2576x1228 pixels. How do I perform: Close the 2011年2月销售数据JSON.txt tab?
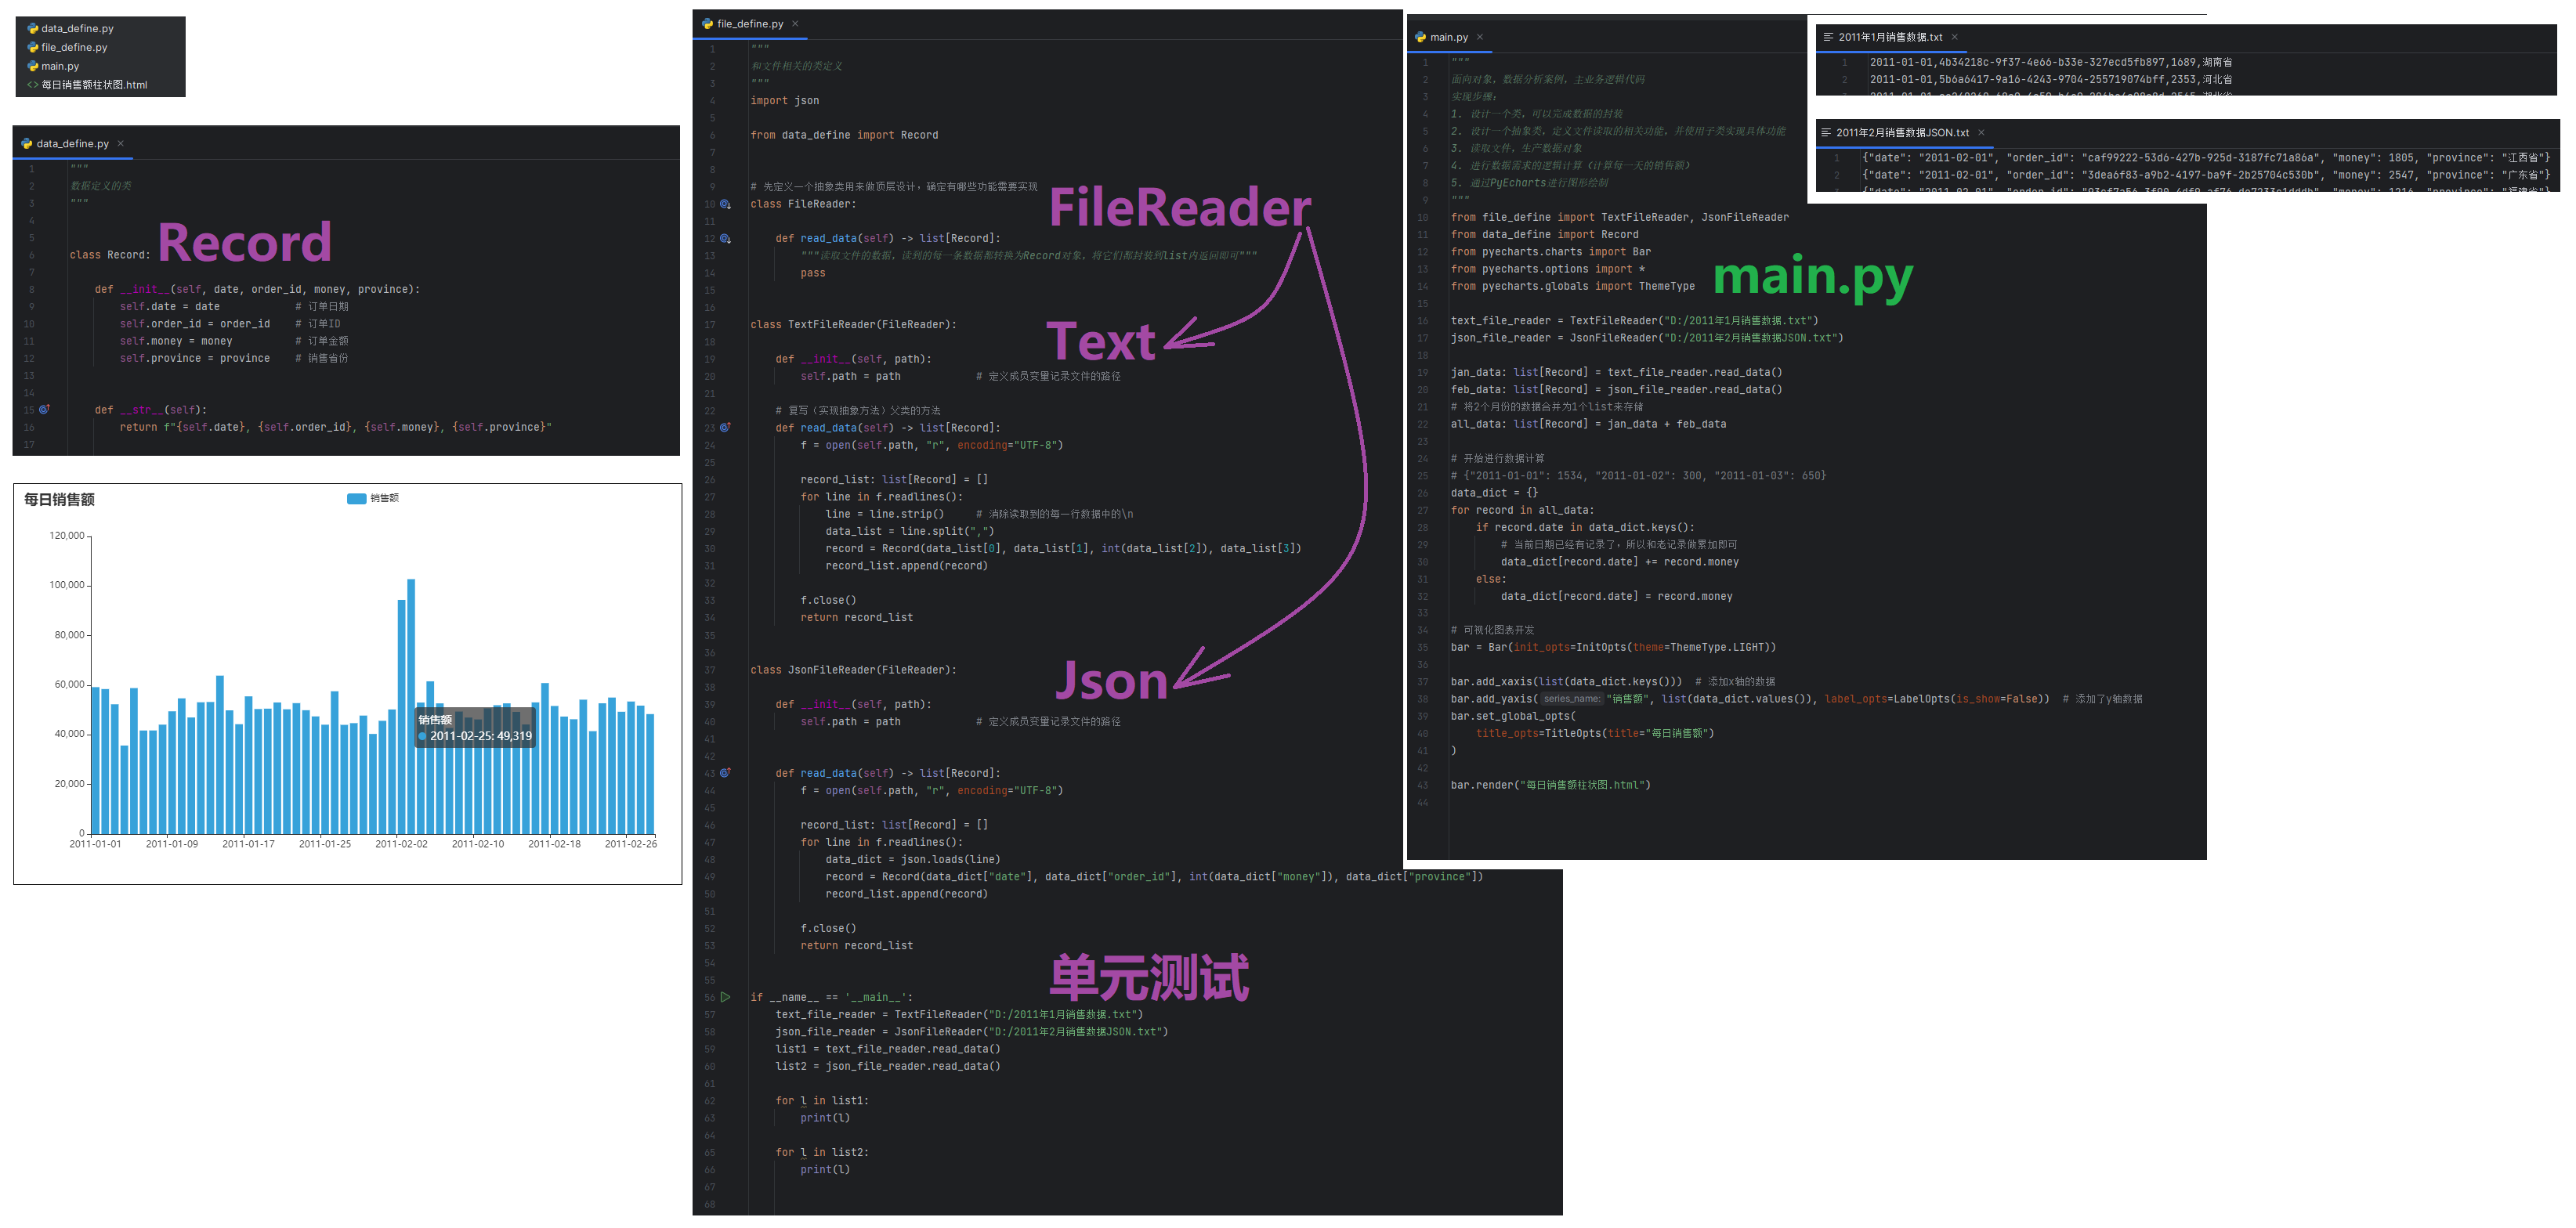pyautogui.click(x=1981, y=132)
